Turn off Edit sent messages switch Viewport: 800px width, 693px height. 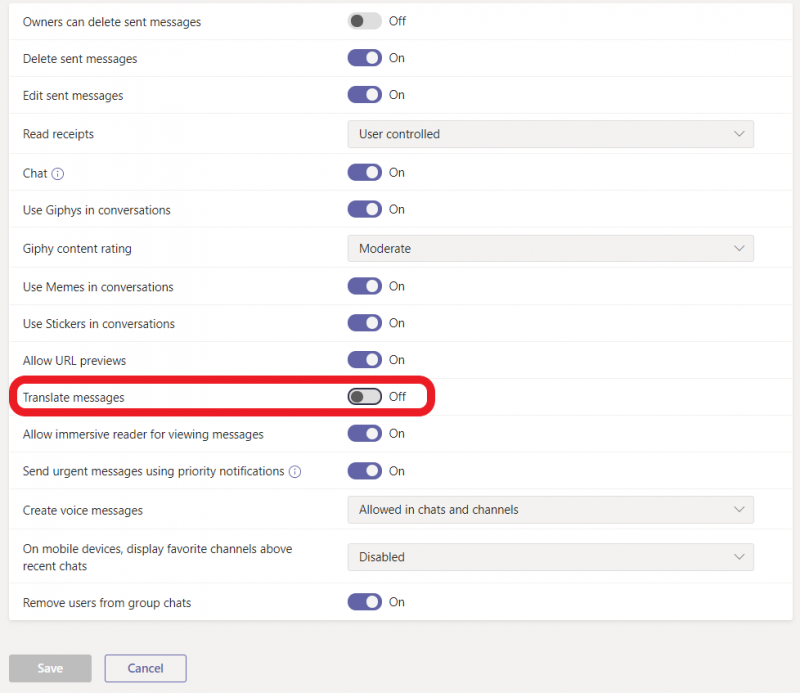(x=365, y=95)
